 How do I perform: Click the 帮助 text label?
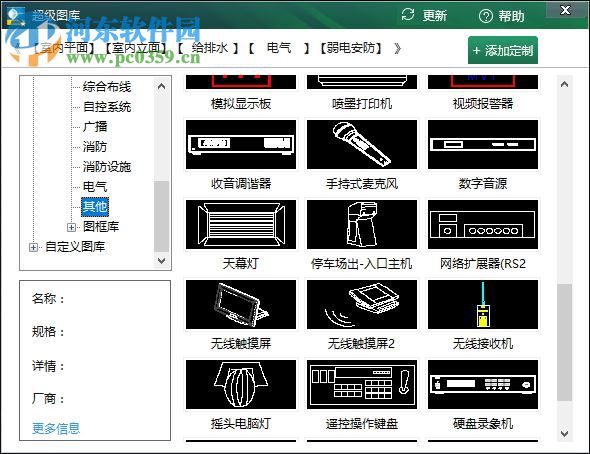[x=511, y=16]
